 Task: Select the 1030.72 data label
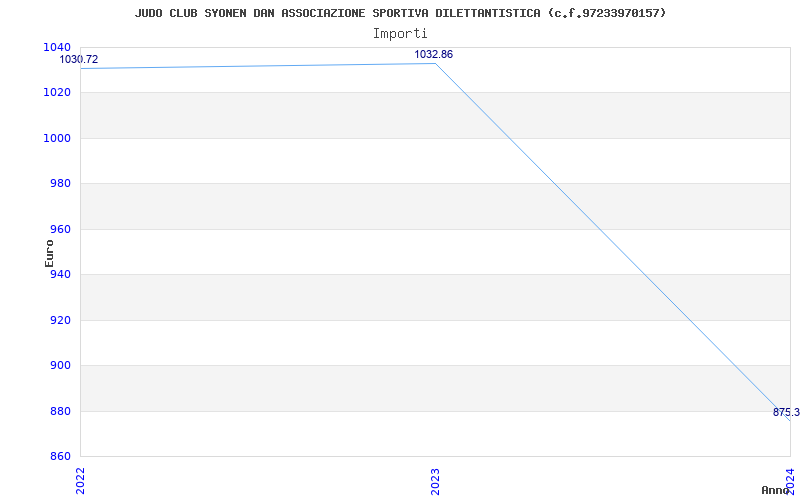click(x=79, y=59)
